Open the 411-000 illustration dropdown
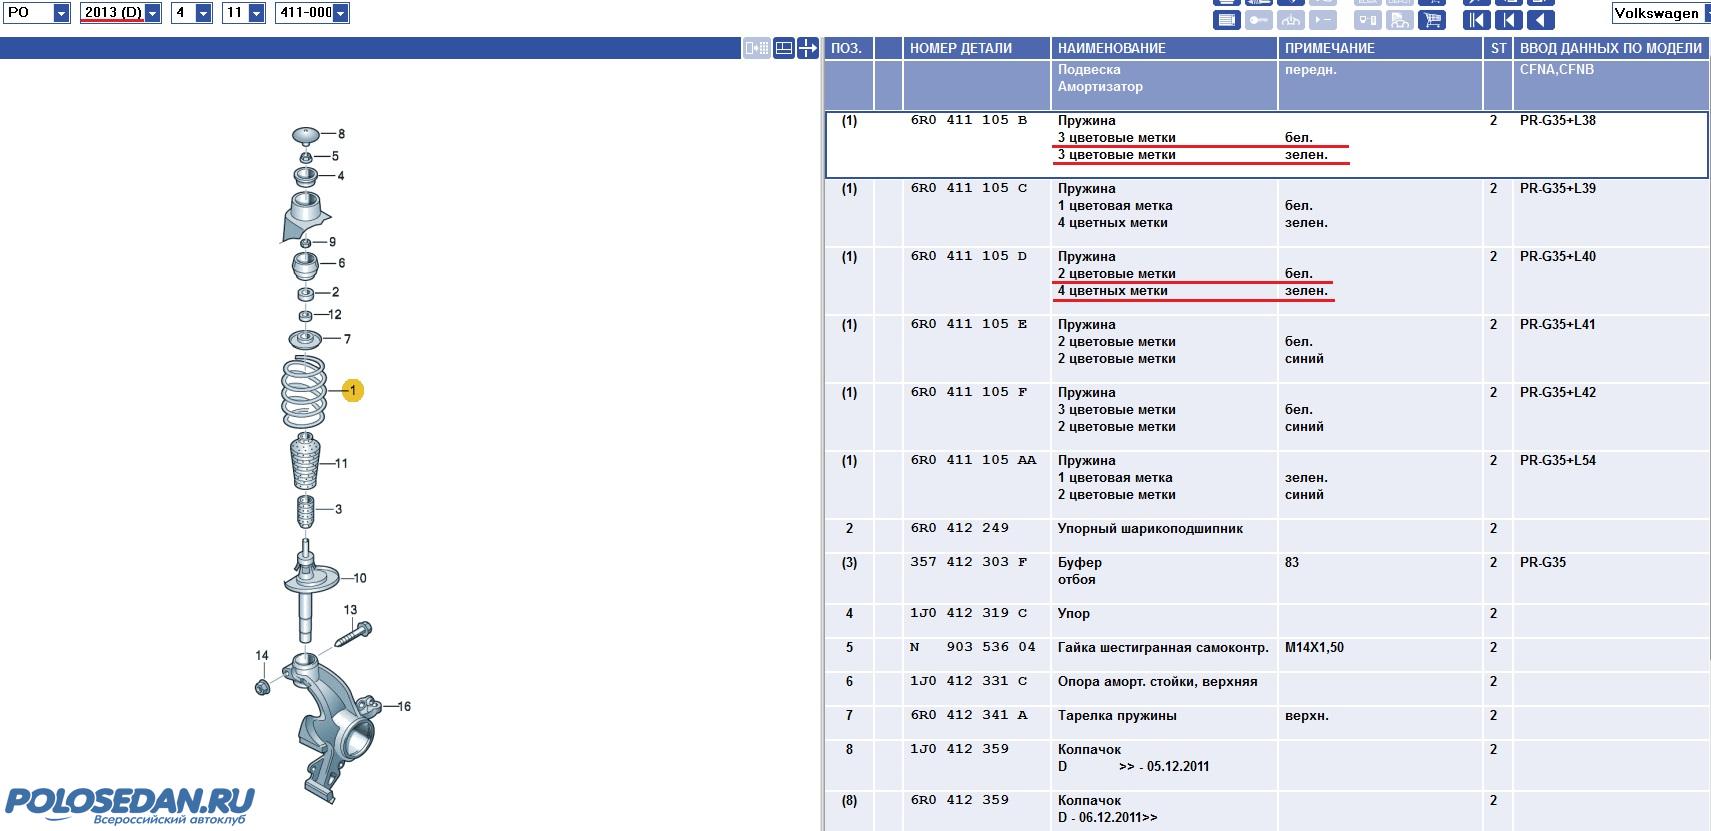The width and height of the screenshot is (1711, 831). point(340,13)
